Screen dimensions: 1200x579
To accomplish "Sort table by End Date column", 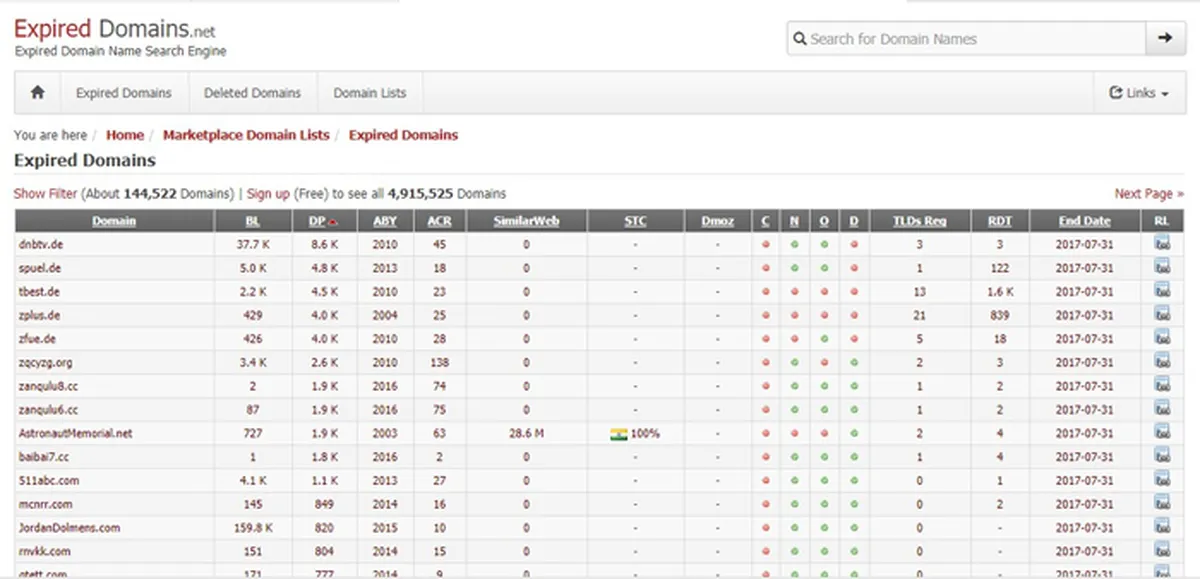I will [x=1085, y=221].
